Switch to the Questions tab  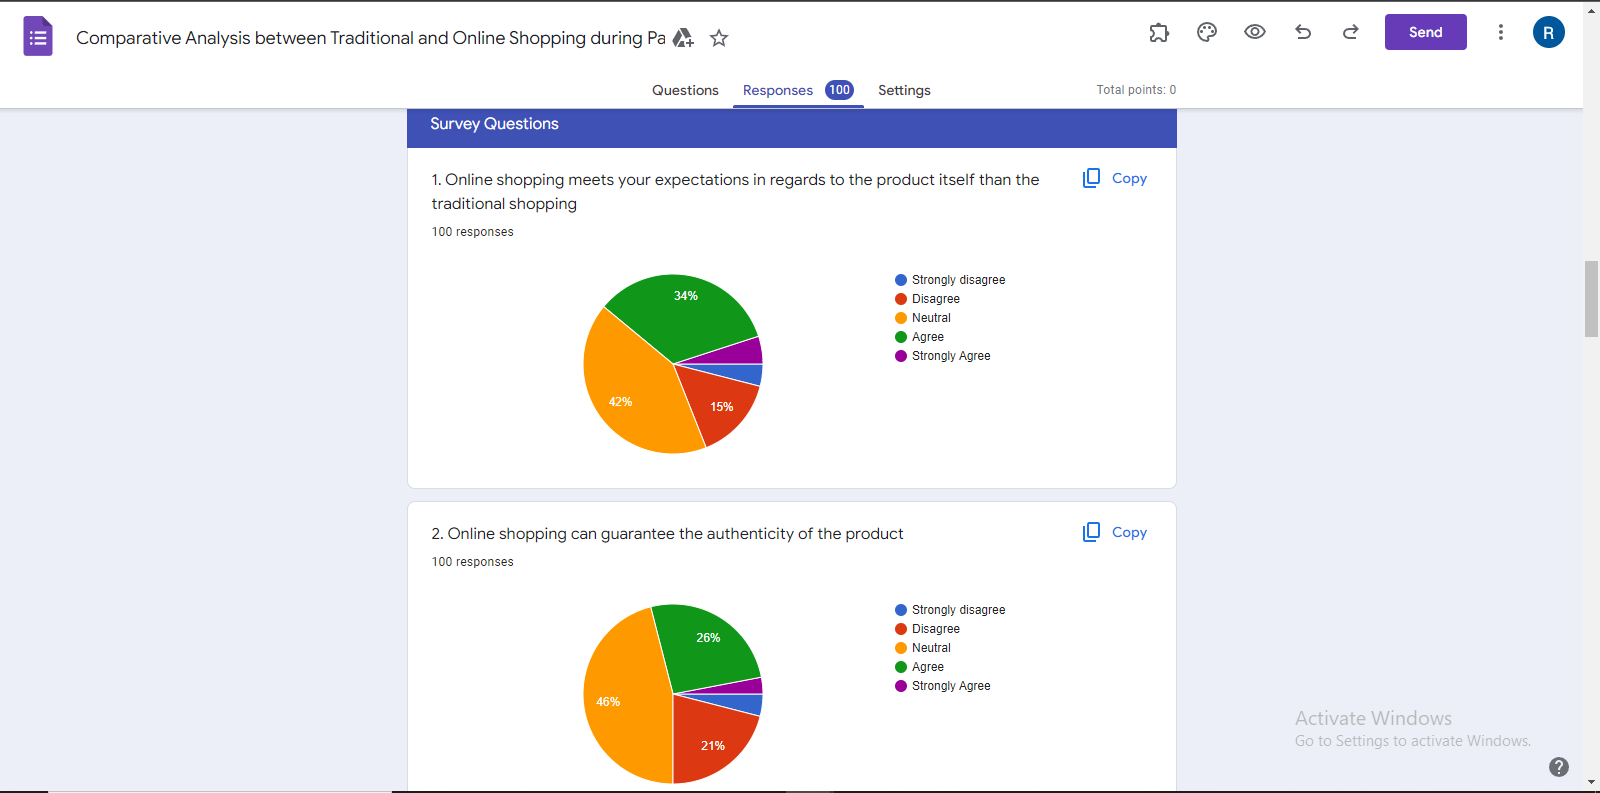pos(685,90)
